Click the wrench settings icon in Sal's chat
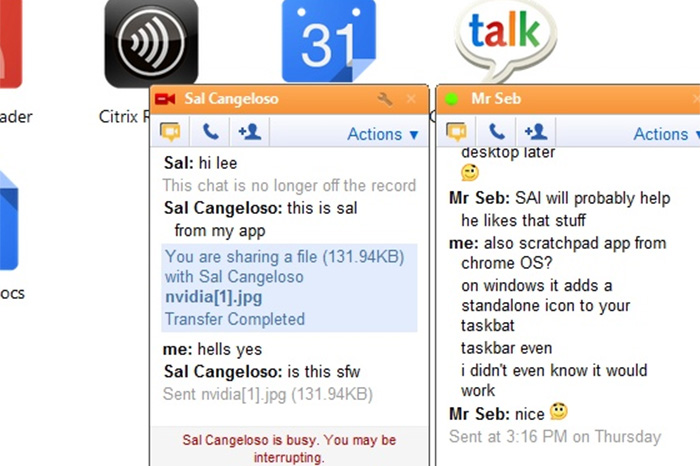This screenshot has width=700, height=466. [384, 99]
